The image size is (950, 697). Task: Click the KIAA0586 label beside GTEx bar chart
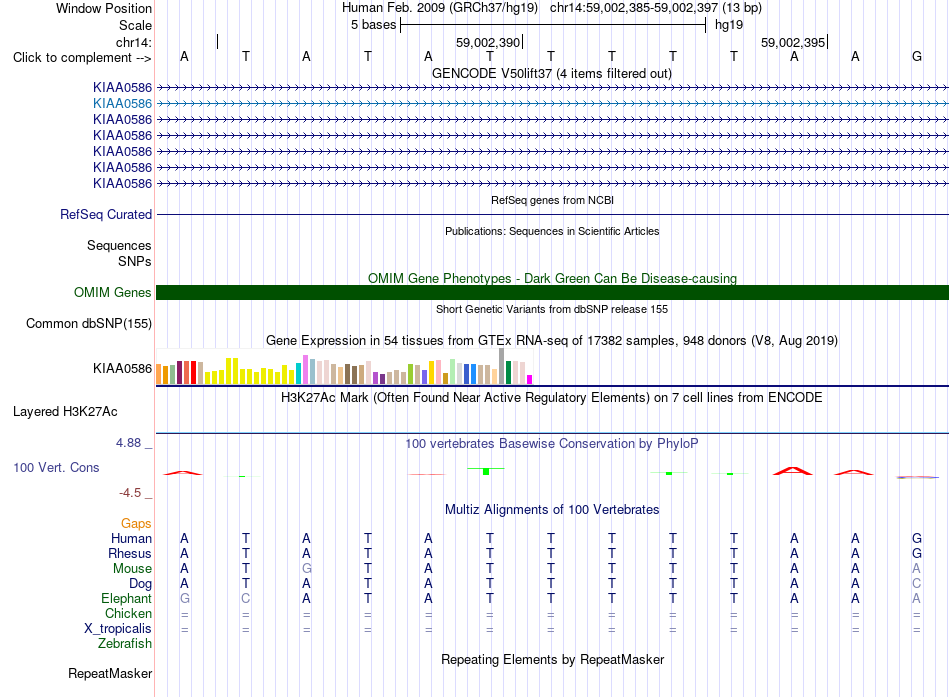pos(122,369)
